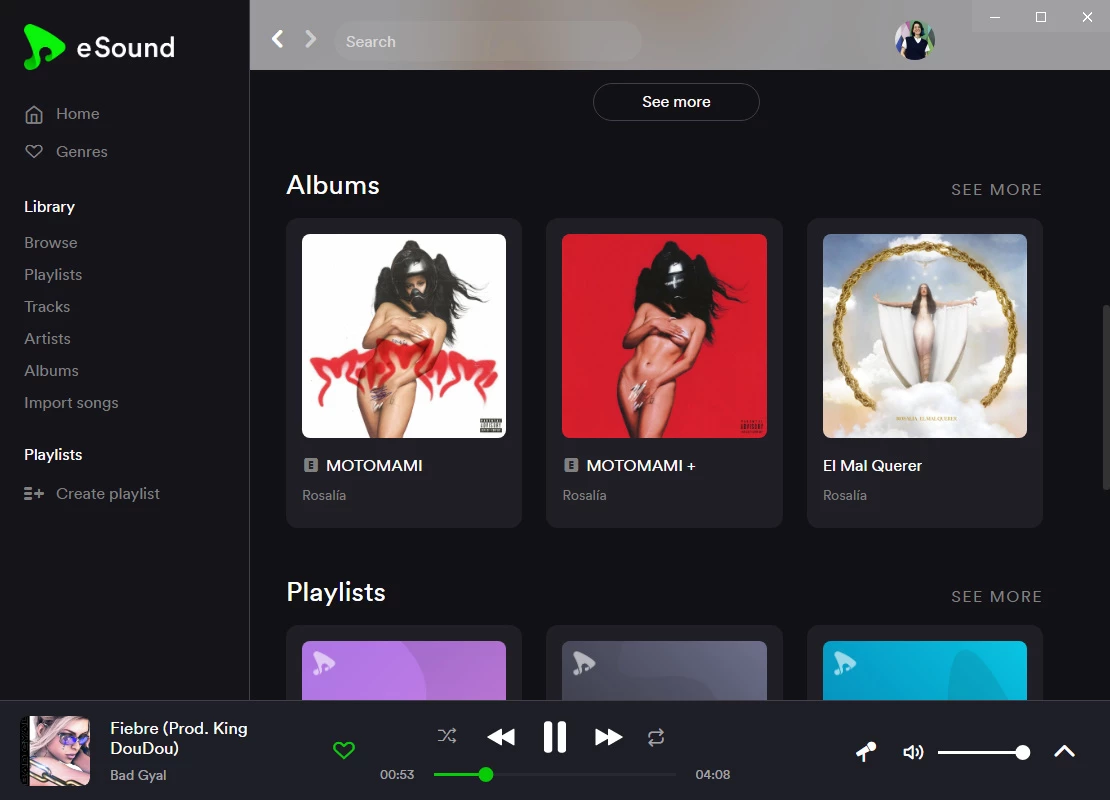
Task: Click the explicit badge beside MOTOMAMI +
Action: 571,465
